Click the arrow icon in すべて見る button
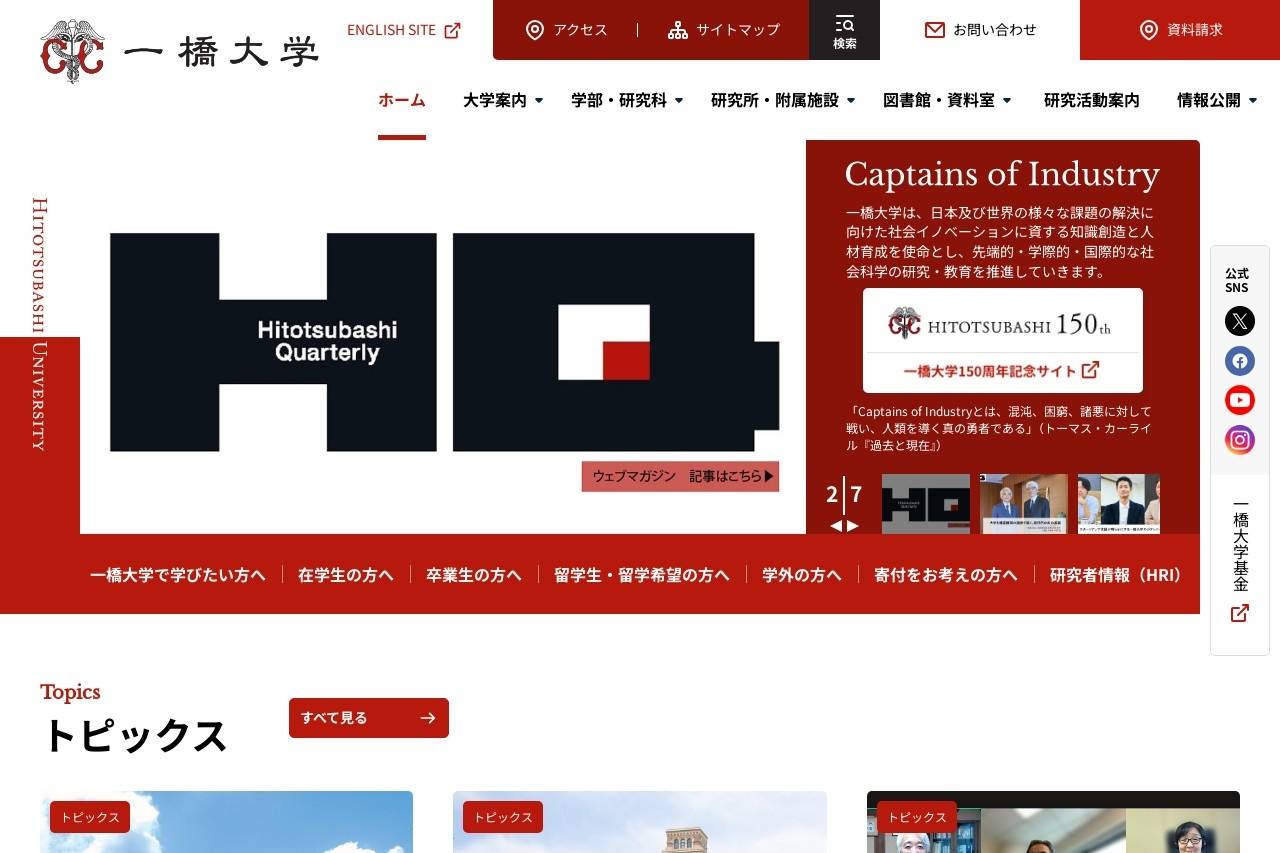The width and height of the screenshot is (1280, 853). tap(428, 718)
